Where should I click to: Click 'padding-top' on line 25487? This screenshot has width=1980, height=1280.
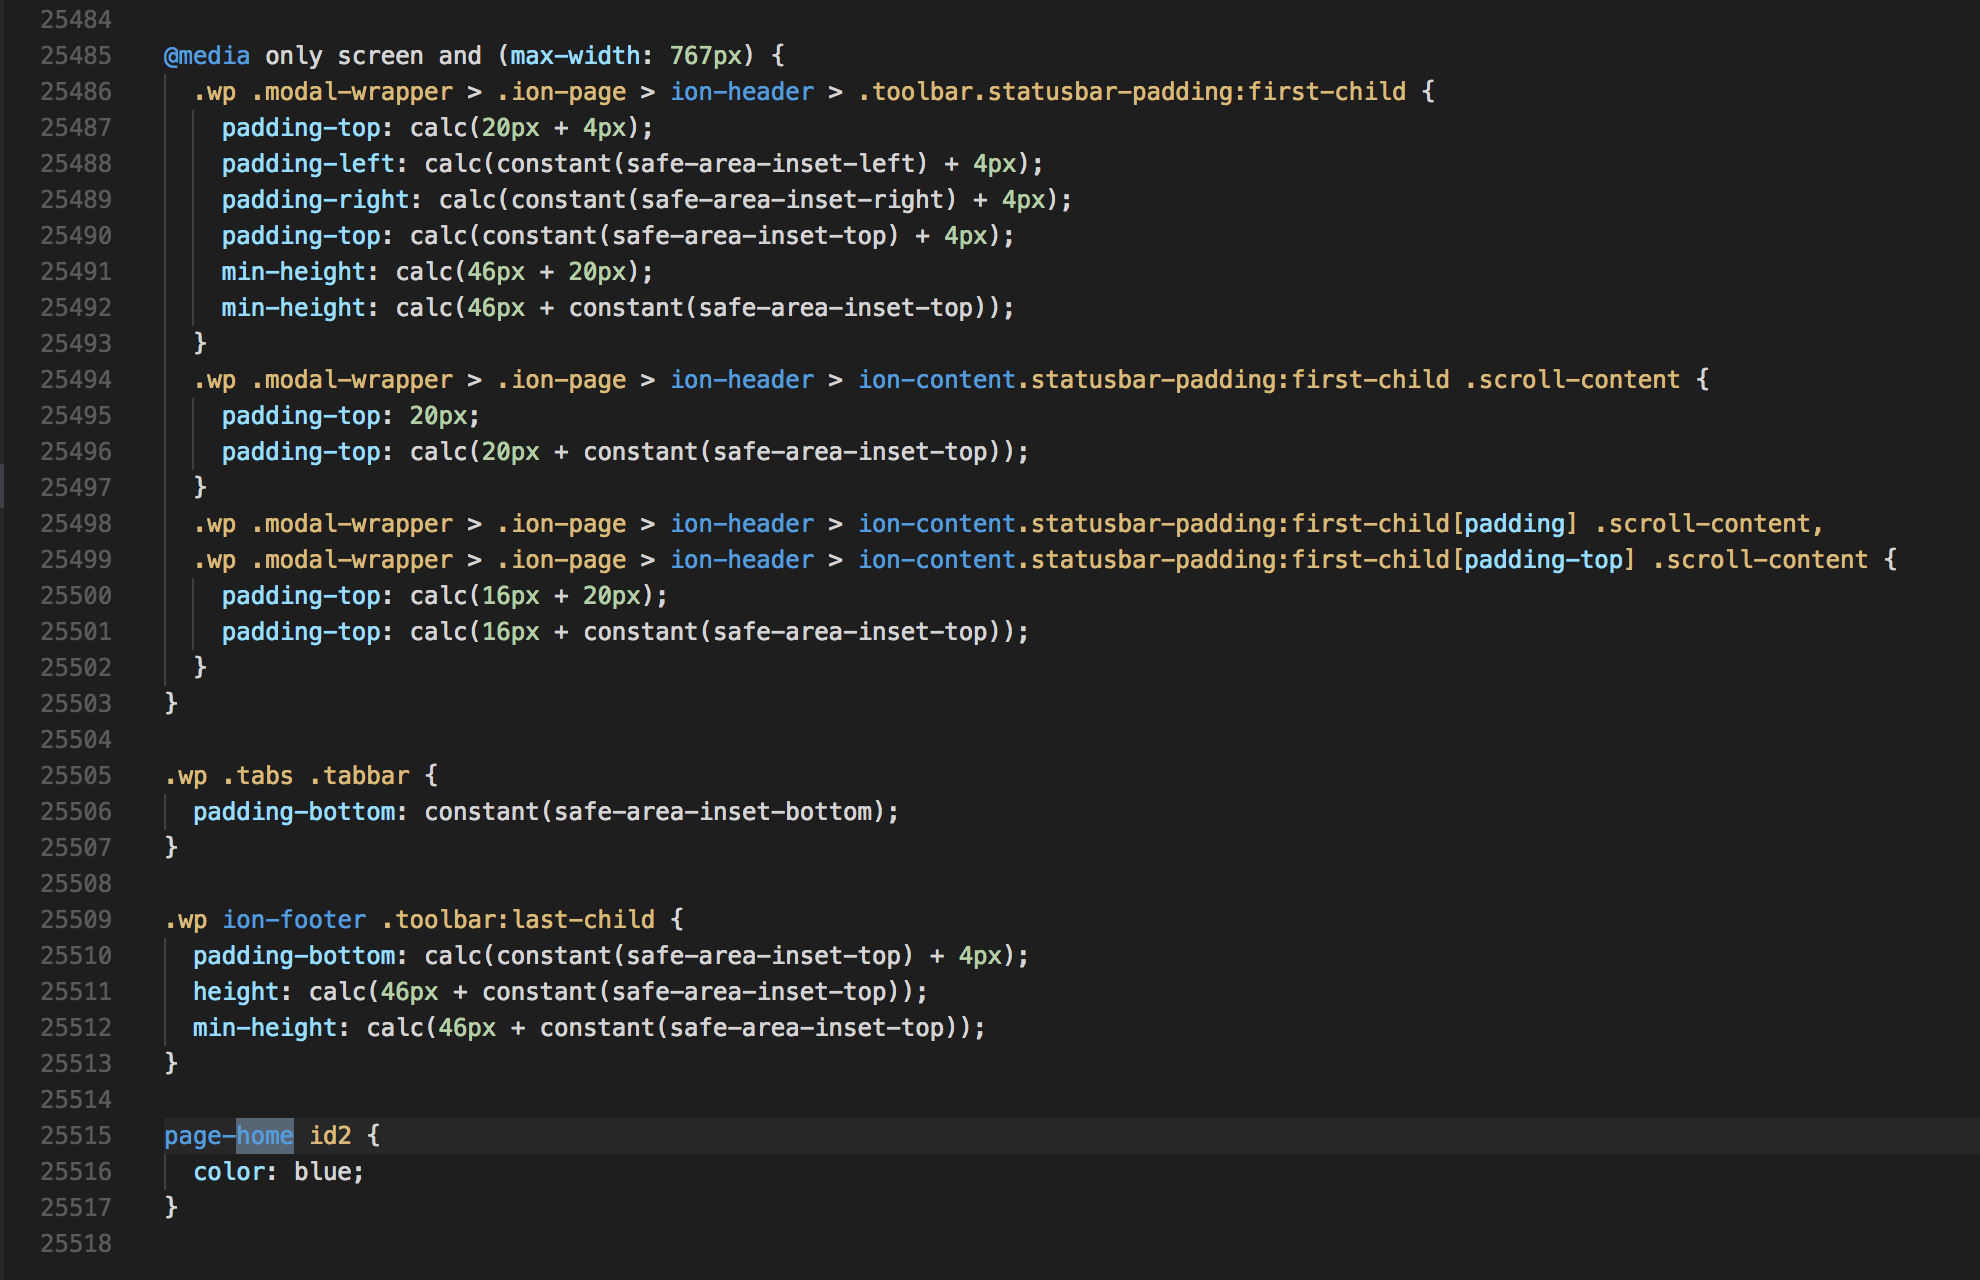[301, 128]
